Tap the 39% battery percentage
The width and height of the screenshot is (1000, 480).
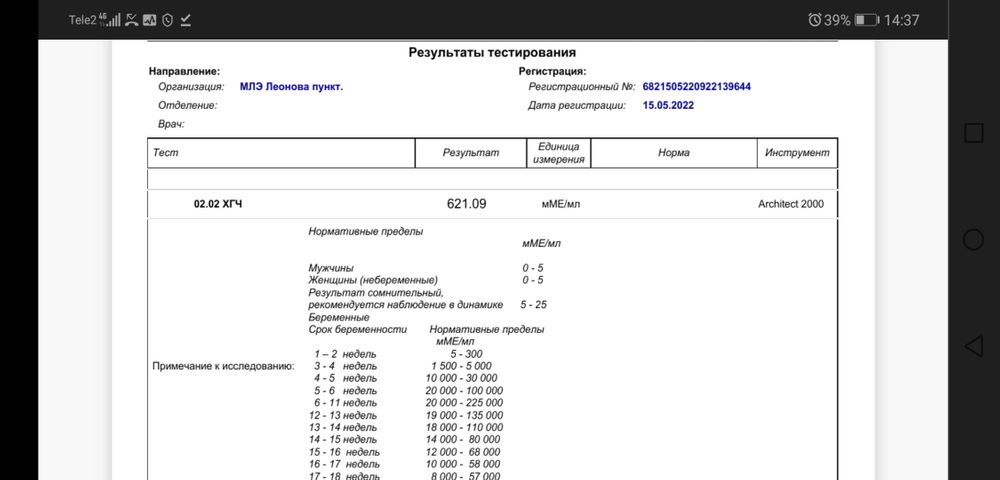coord(837,20)
